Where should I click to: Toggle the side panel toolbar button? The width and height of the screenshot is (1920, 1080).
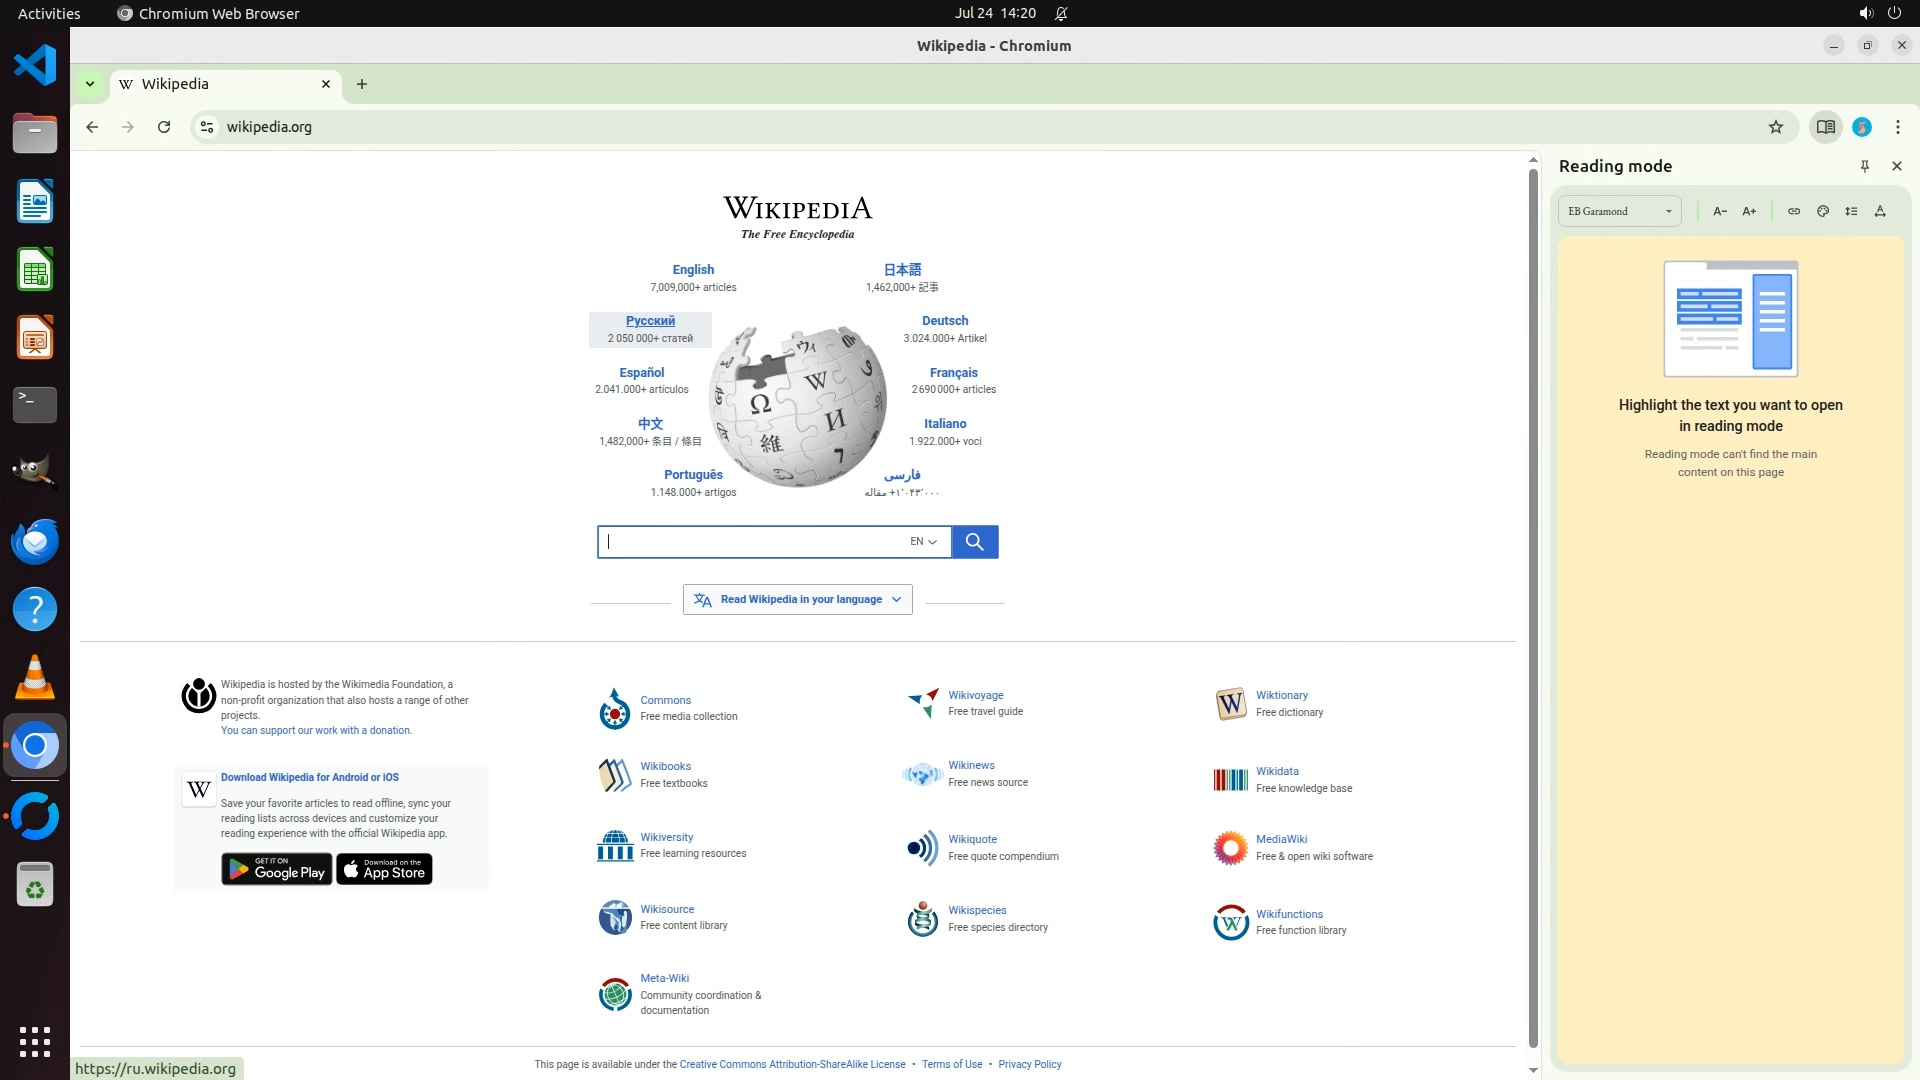[1825, 127]
